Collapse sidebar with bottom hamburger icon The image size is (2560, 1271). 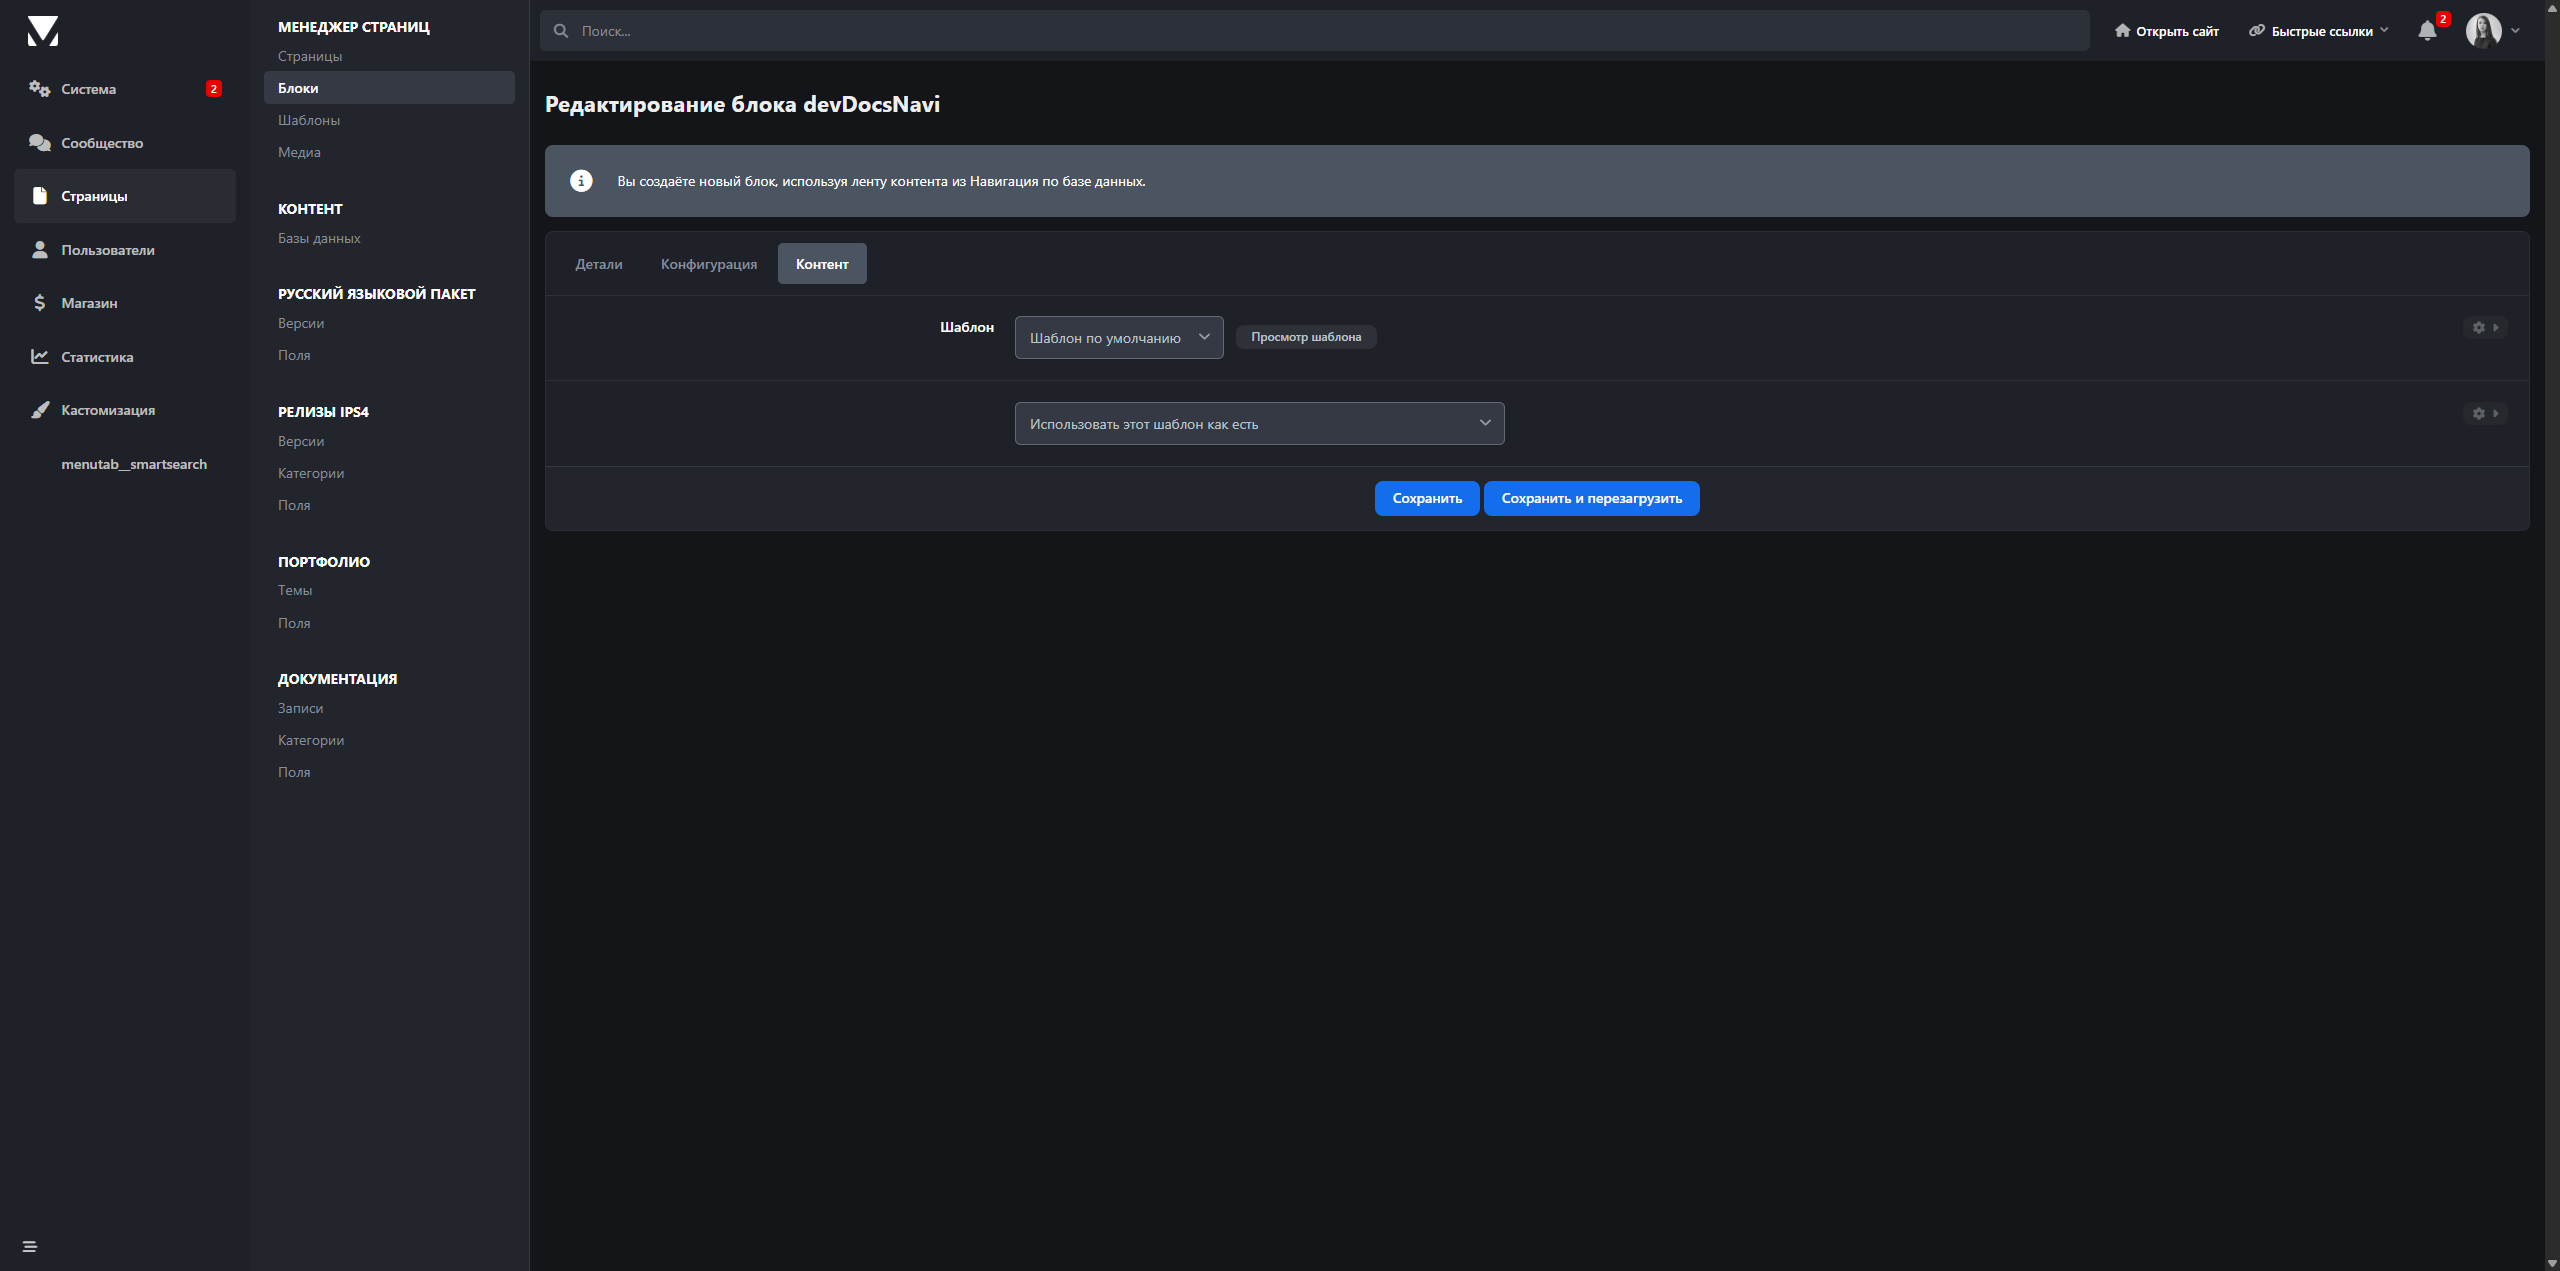pyautogui.click(x=30, y=1246)
